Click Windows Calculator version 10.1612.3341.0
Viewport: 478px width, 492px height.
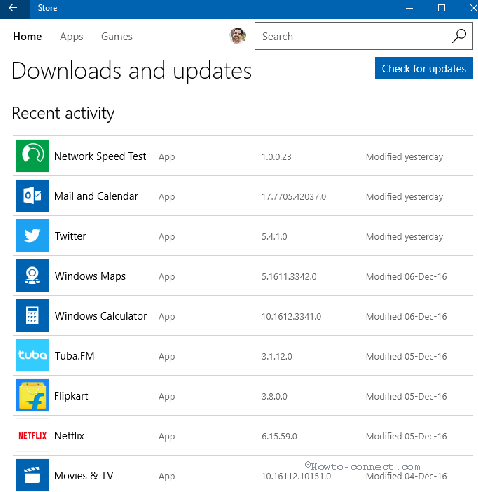pyautogui.click(x=291, y=317)
